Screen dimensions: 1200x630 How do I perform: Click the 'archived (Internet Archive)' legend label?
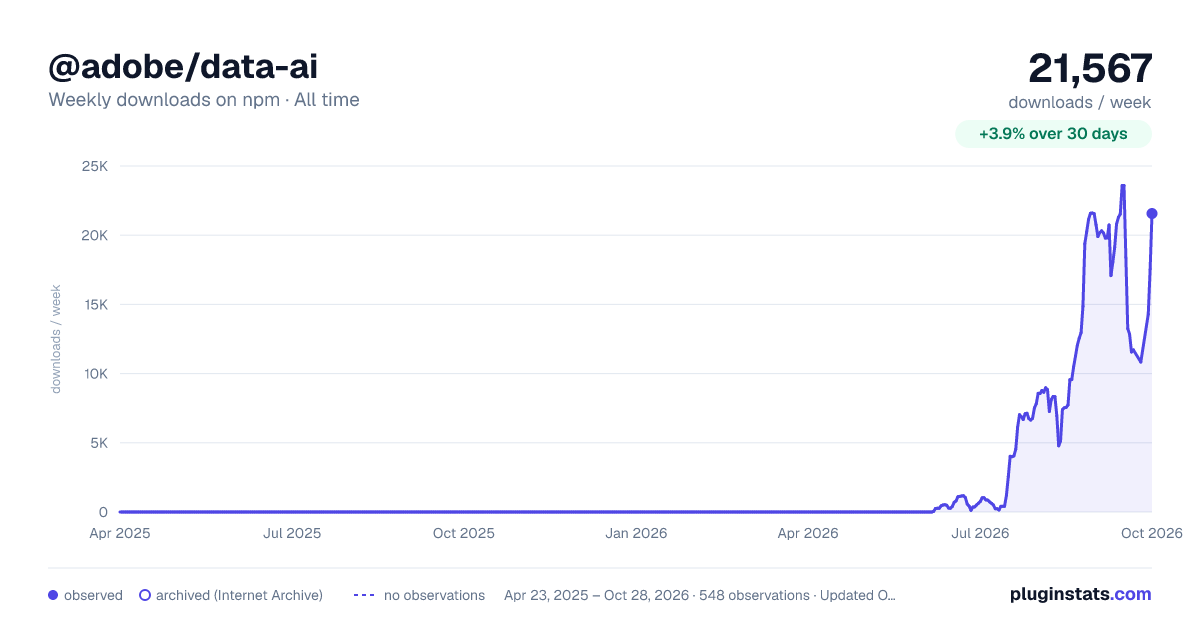pyautogui.click(x=239, y=595)
